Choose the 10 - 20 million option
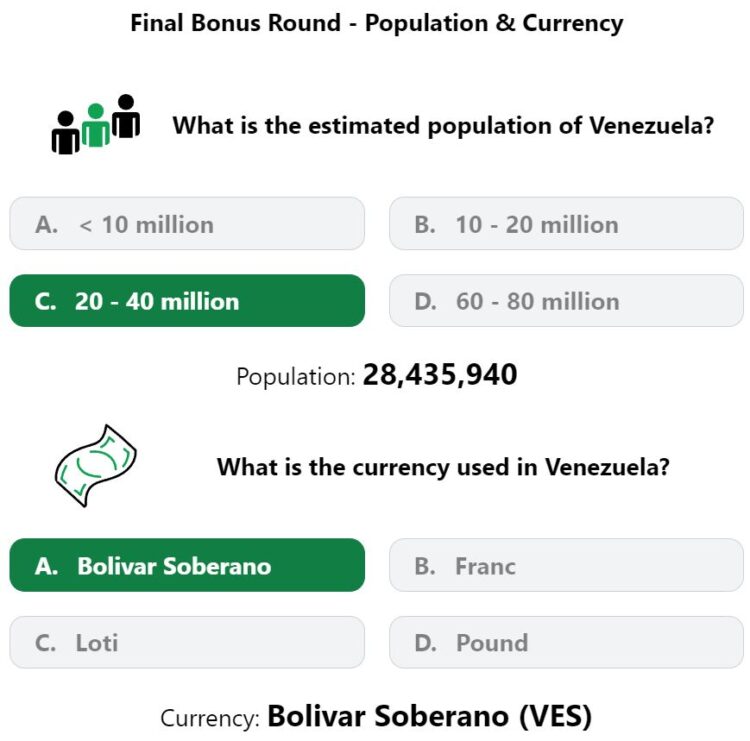This screenshot has height=741, width=750. [566, 223]
